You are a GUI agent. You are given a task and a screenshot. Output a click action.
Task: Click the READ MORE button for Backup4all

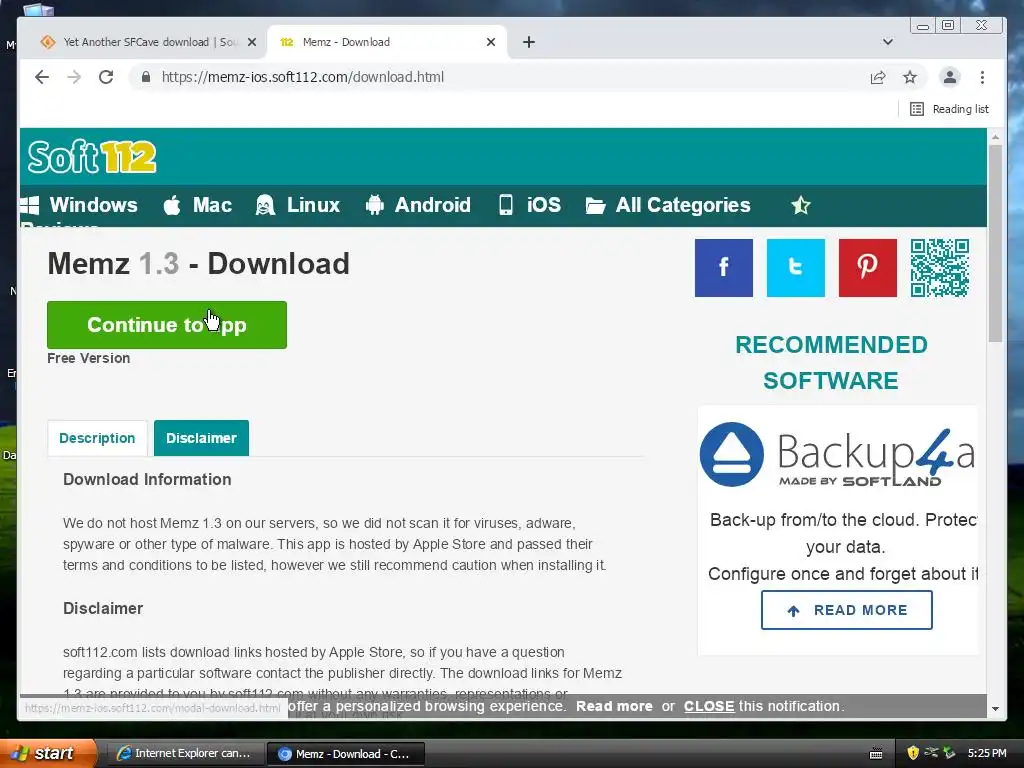846,610
